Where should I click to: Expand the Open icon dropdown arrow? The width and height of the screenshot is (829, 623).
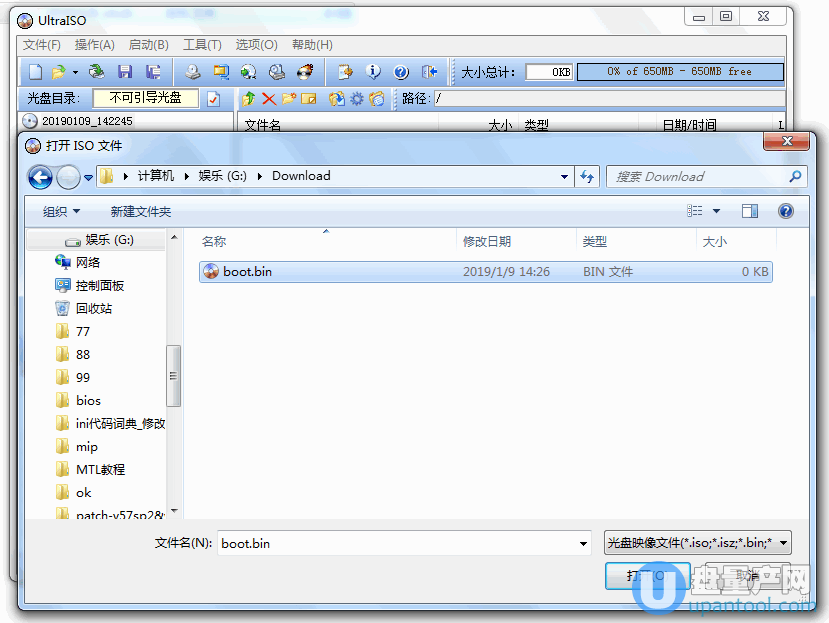[75, 72]
